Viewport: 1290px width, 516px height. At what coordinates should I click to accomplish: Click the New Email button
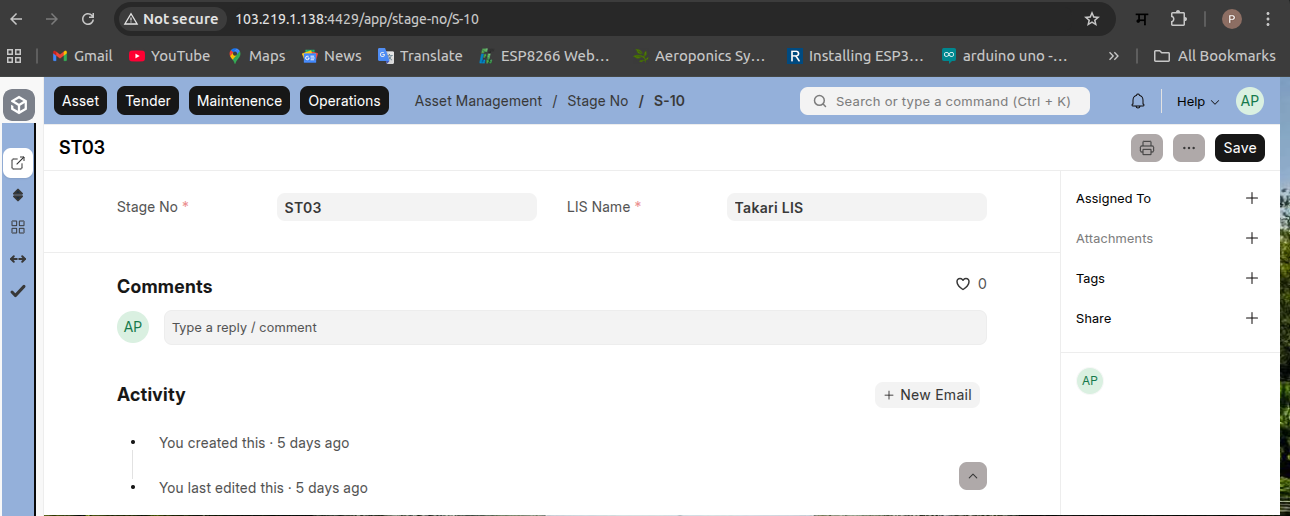coord(927,395)
